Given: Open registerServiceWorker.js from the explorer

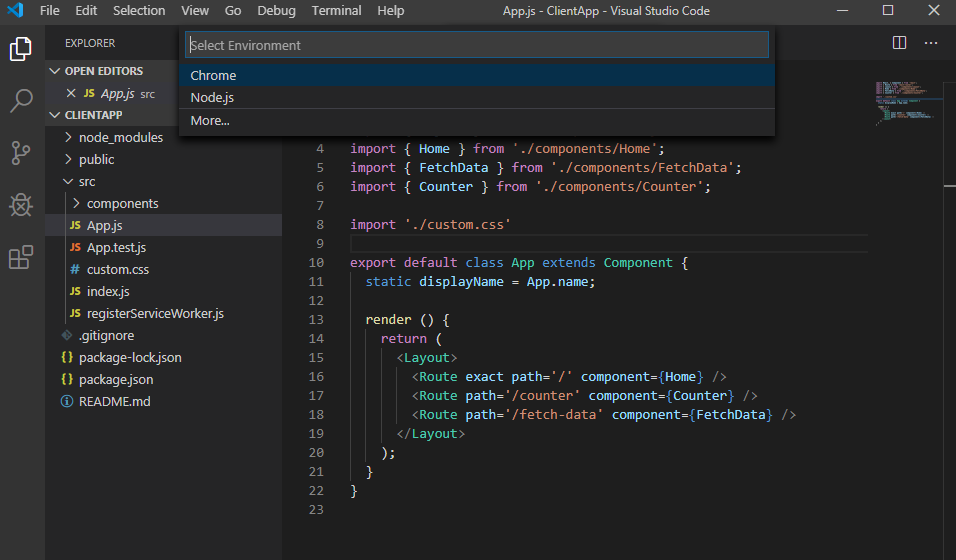Looking at the screenshot, I should click(163, 313).
